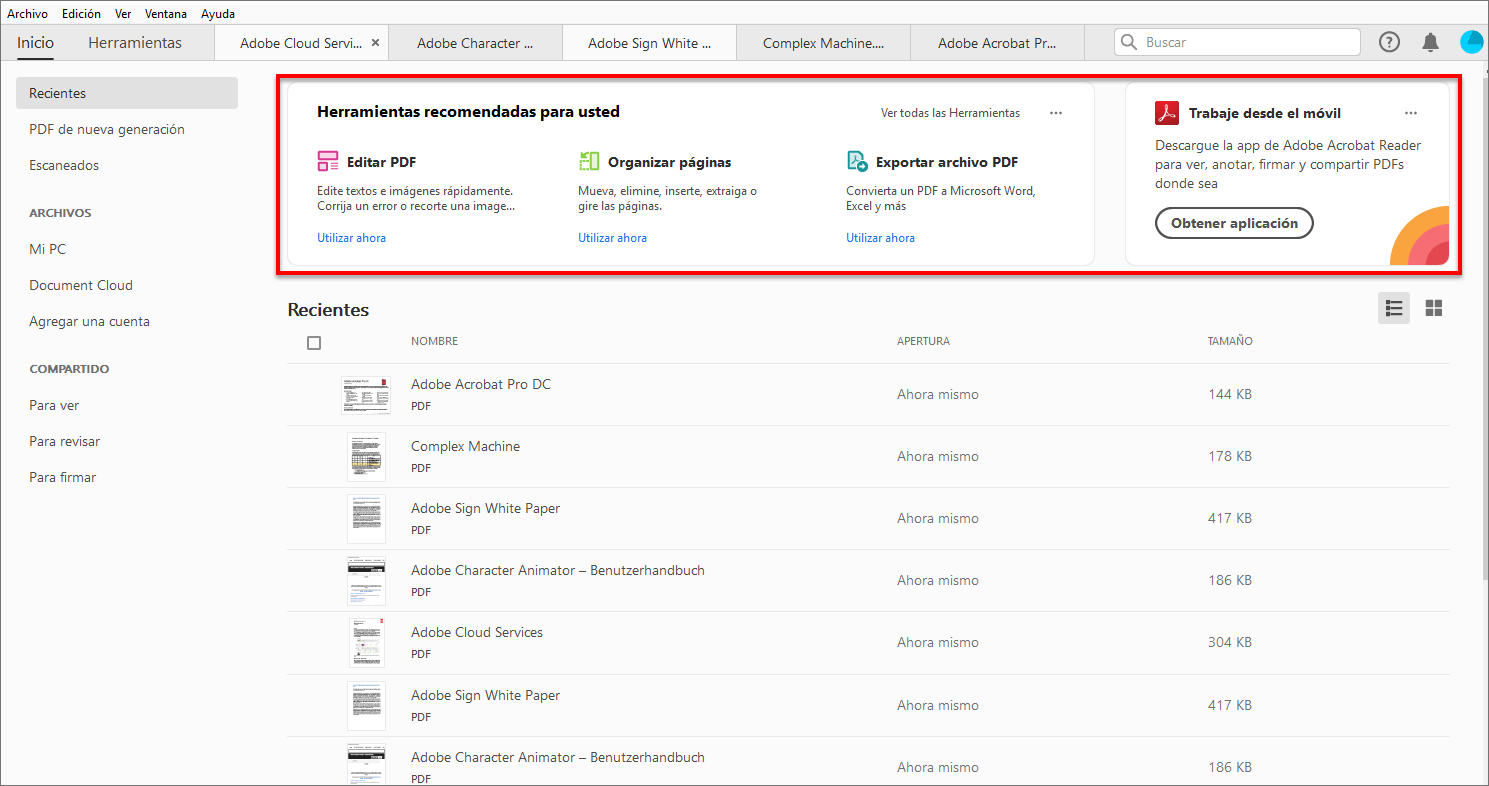Switch to grid thumbnail view
Image resolution: width=1489 pixels, height=786 pixels.
pyautogui.click(x=1434, y=308)
